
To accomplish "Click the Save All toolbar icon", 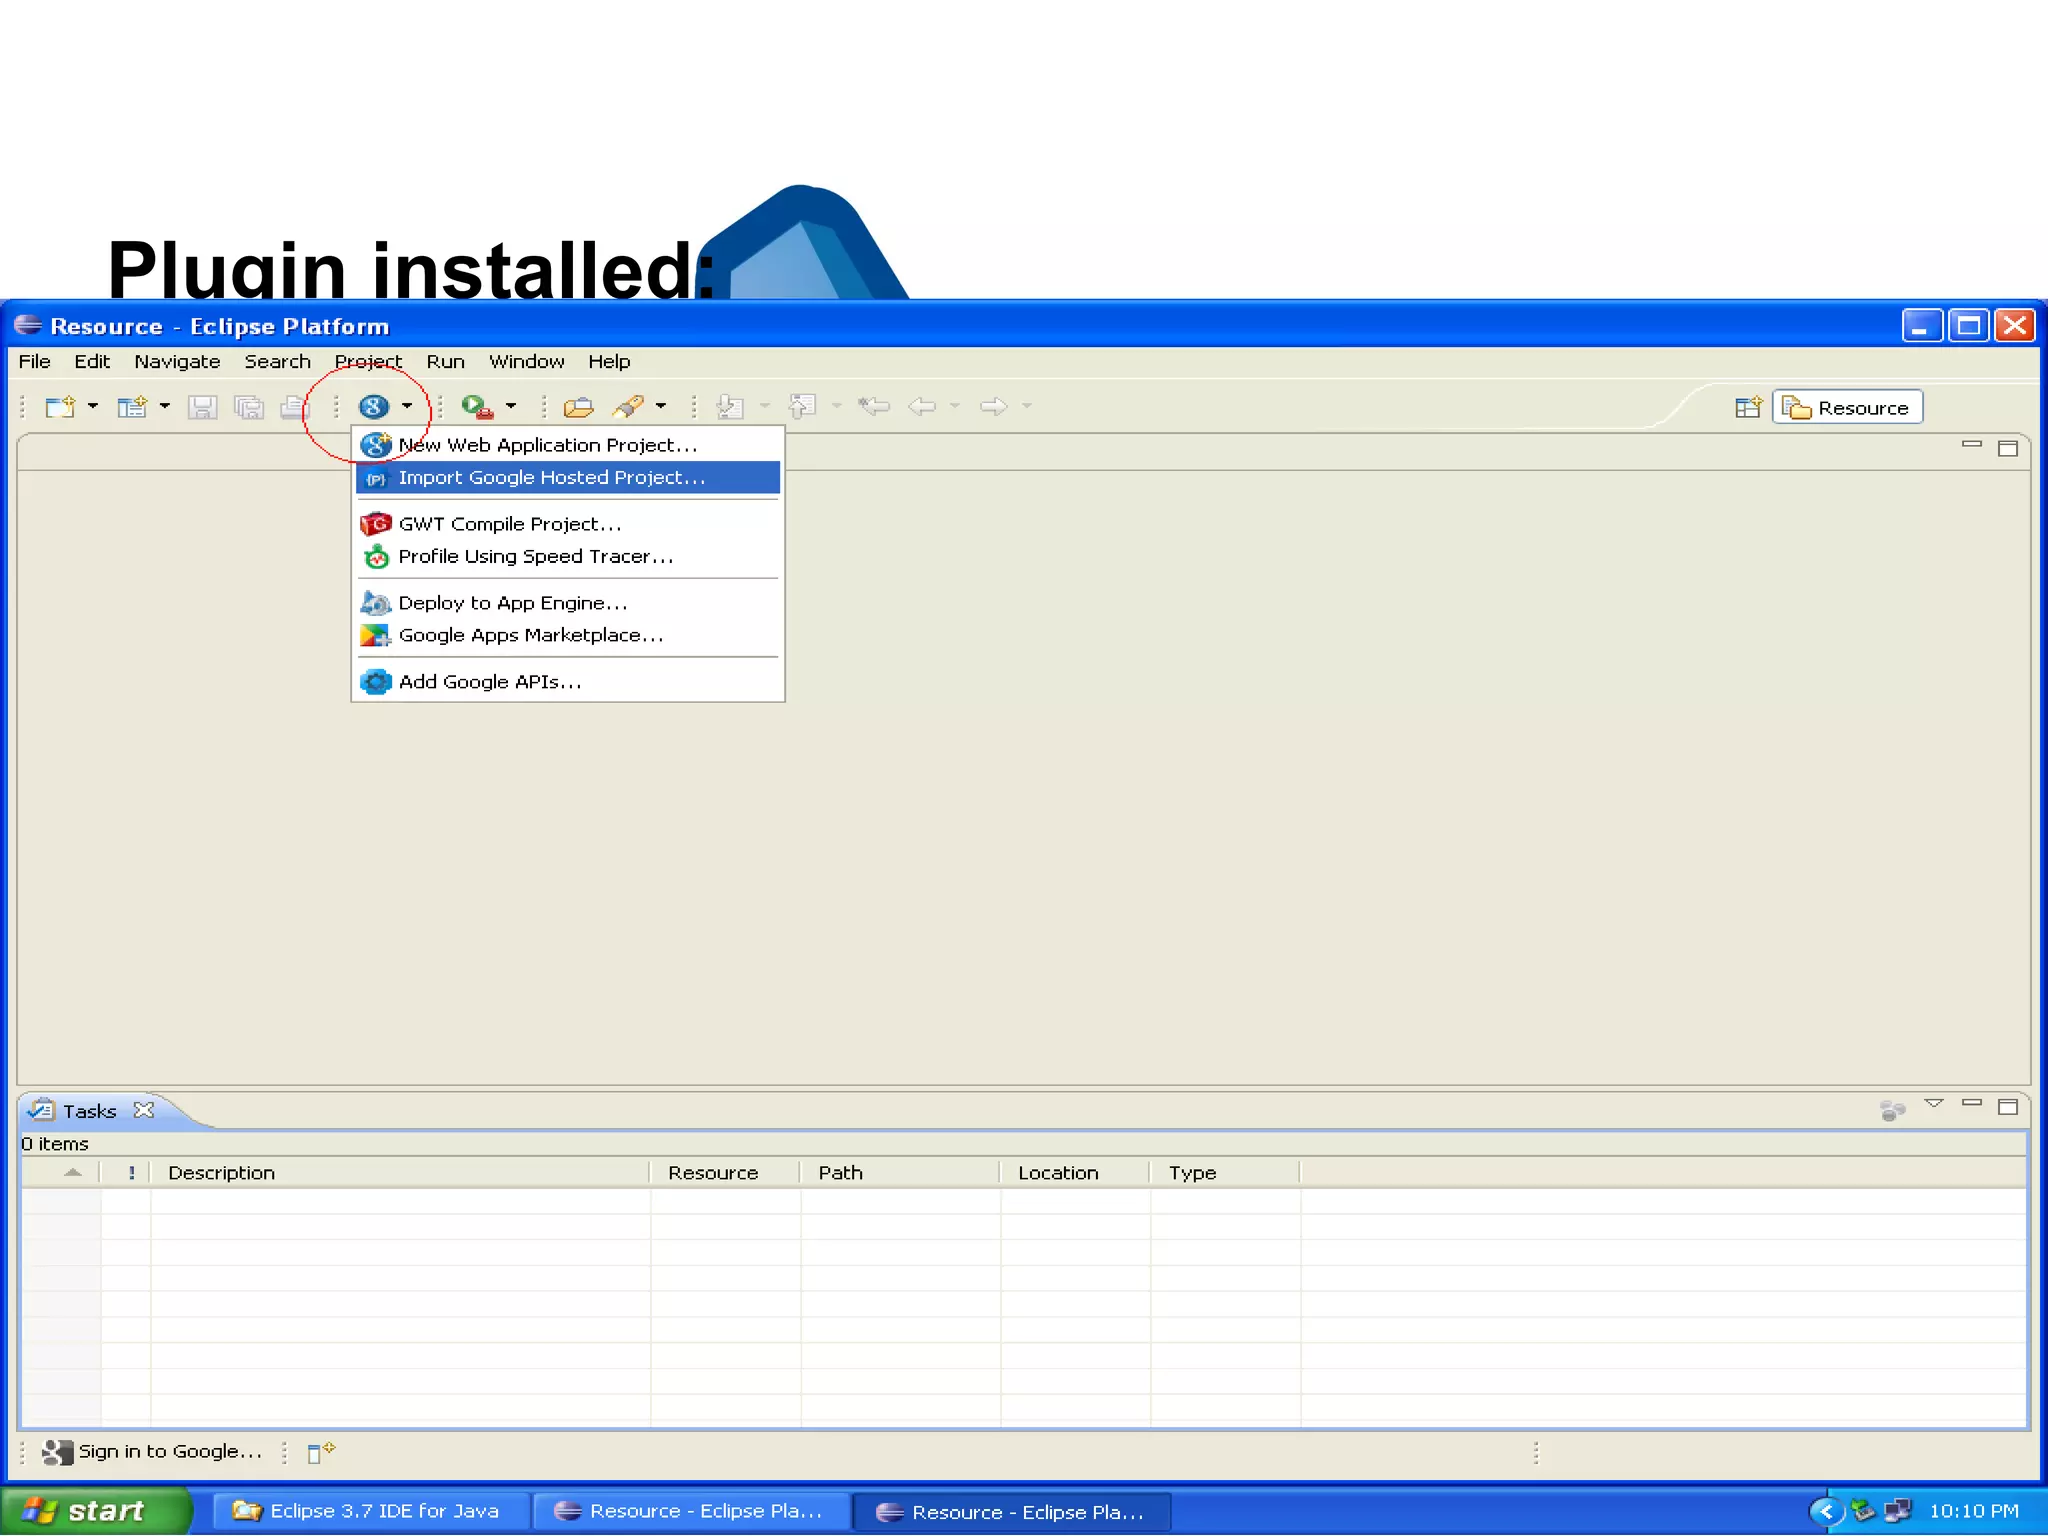I will pyautogui.click(x=248, y=407).
